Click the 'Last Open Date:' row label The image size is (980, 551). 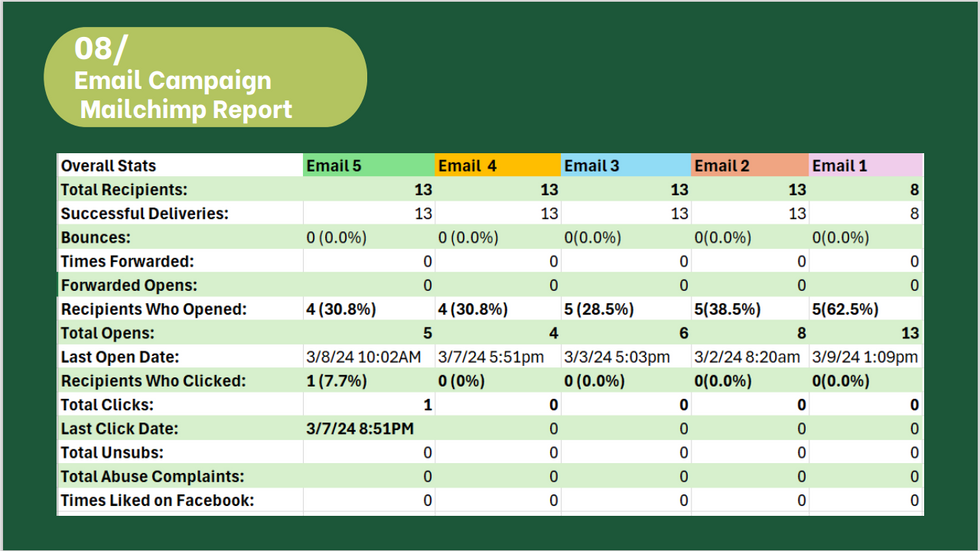[120, 357]
